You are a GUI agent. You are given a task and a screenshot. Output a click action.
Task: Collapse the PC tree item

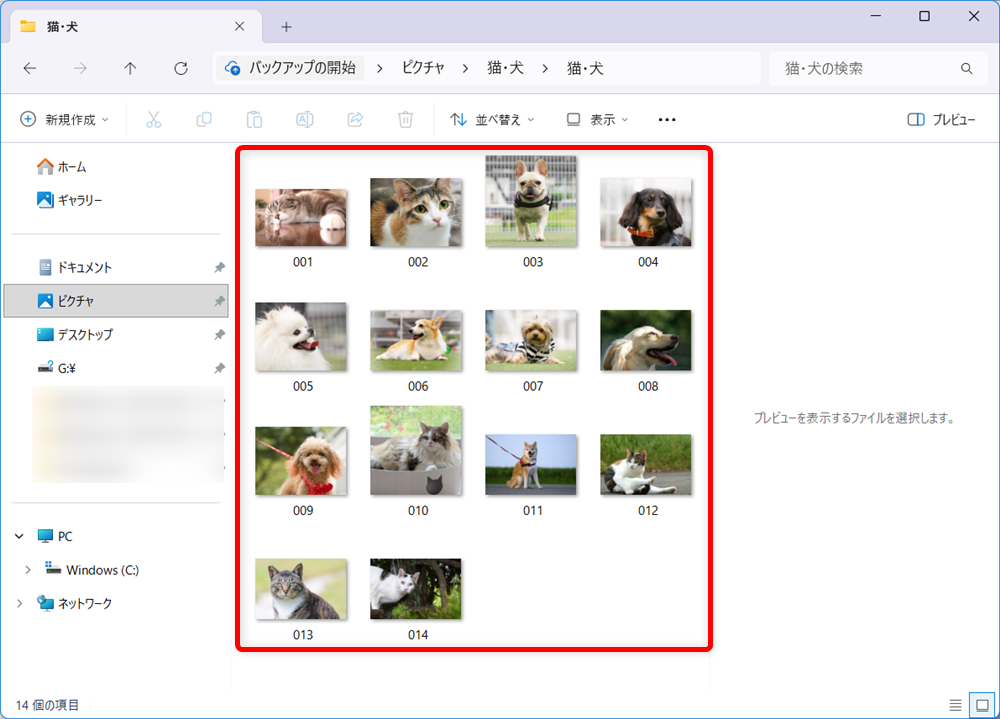pyautogui.click(x=17, y=536)
